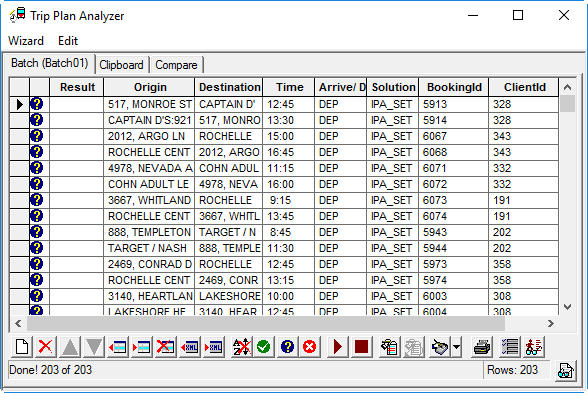Click the document preview icon beside Rows: 203
This screenshot has height=393, width=588.
click(566, 371)
